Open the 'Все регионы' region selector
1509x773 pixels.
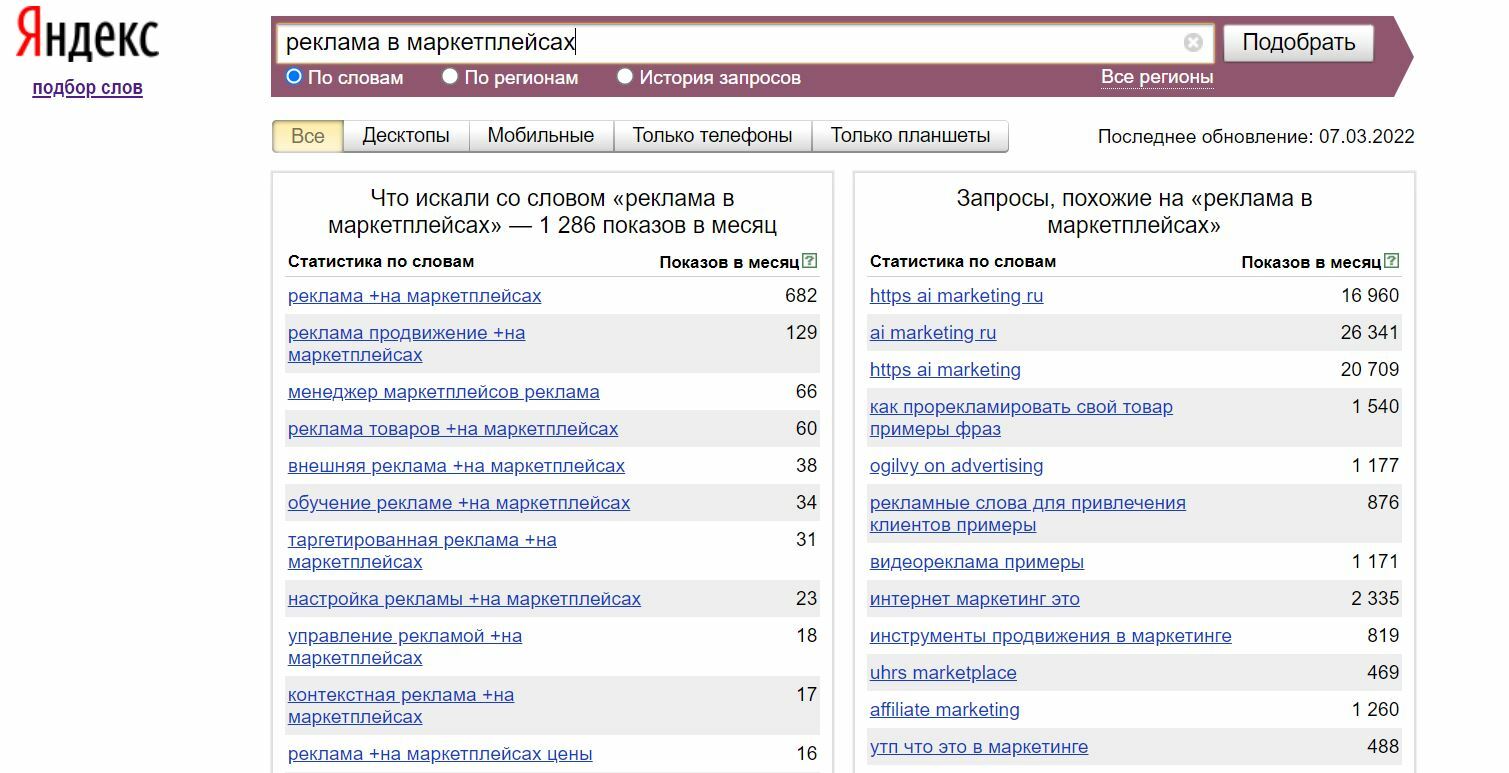1157,77
